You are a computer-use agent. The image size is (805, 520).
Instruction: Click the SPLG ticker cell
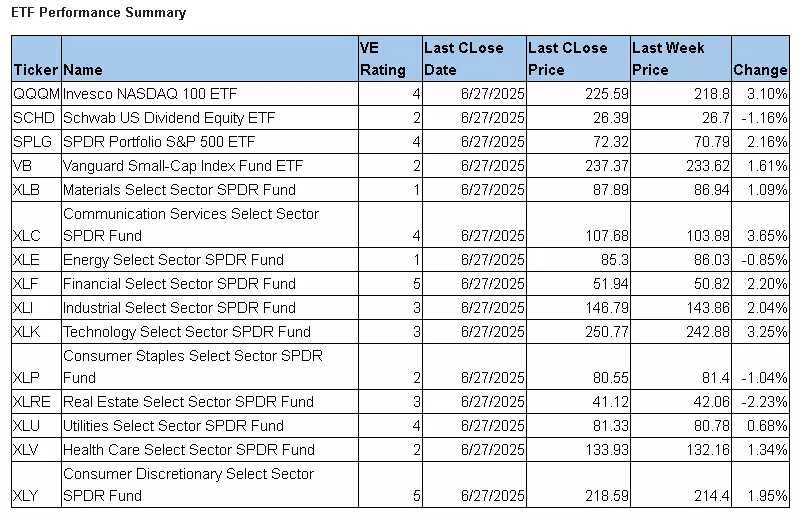[x=34, y=142]
